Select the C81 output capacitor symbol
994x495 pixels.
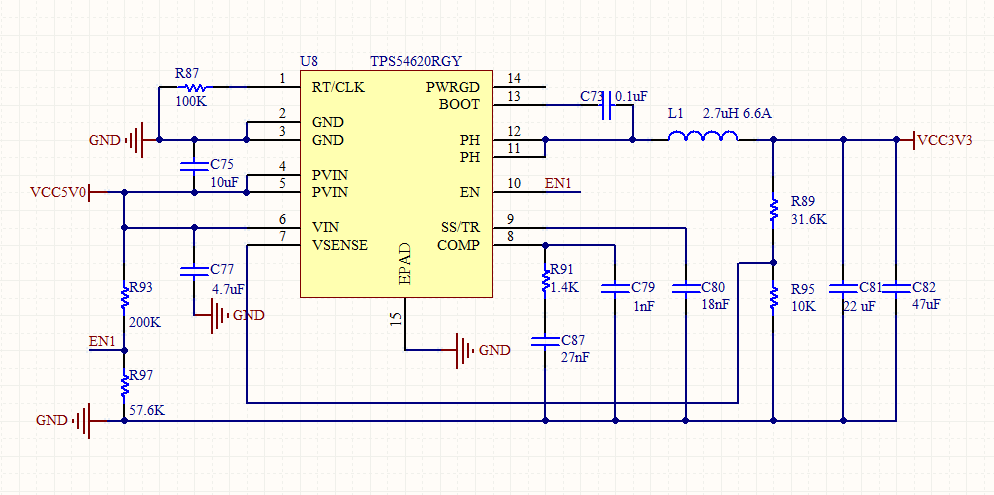pyautogui.click(x=843, y=288)
